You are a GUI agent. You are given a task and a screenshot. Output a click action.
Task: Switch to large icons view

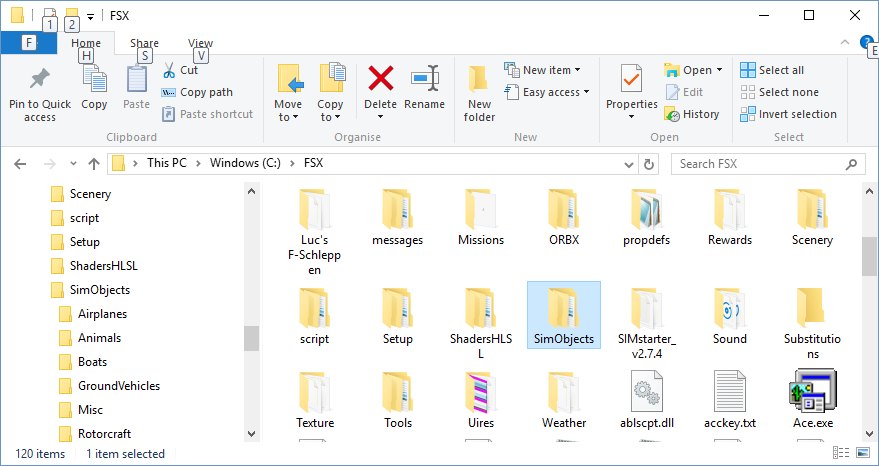pos(863,453)
